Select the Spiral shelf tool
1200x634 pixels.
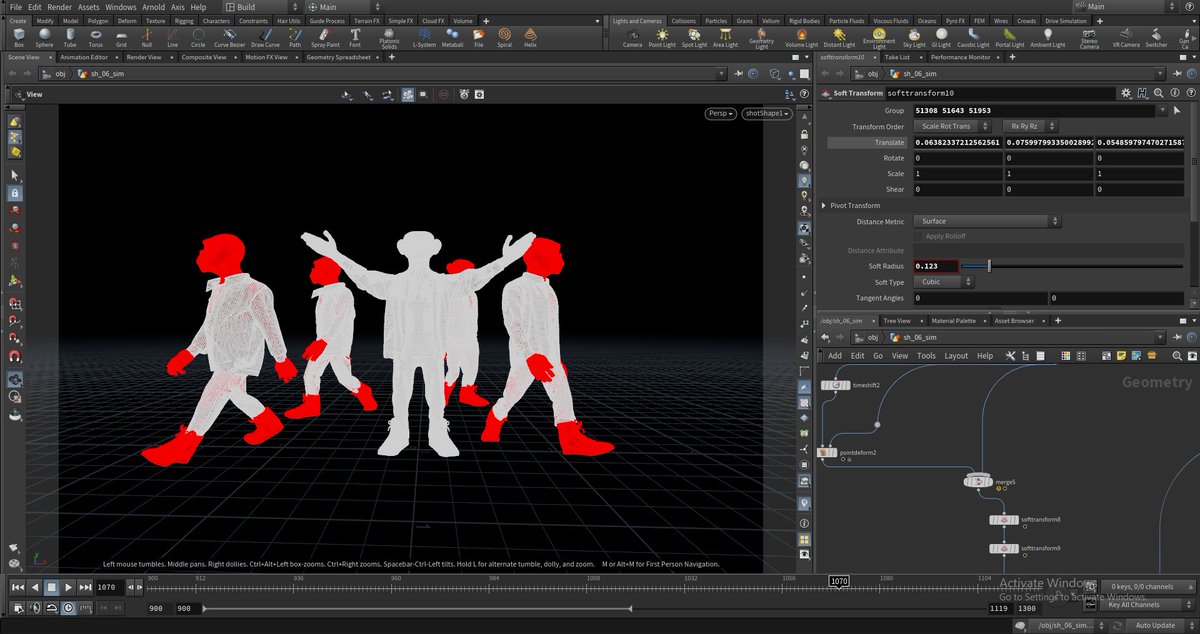coord(504,38)
